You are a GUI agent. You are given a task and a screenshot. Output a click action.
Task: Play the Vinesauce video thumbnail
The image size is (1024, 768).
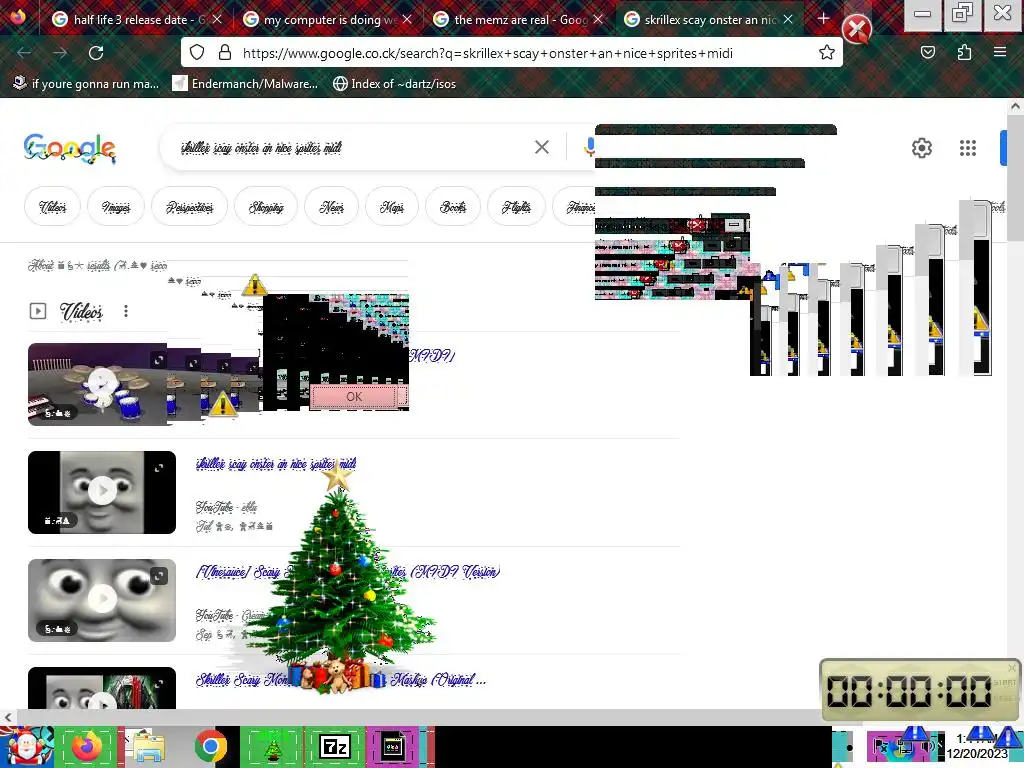[102, 600]
